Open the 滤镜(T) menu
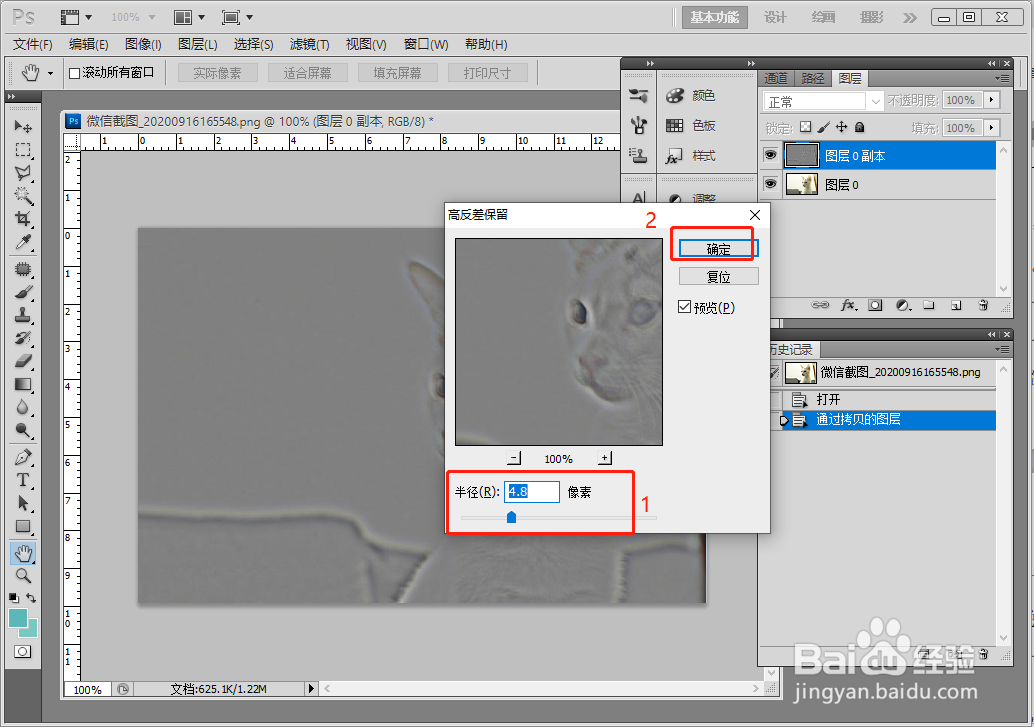The height and width of the screenshot is (727, 1034). coord(309,44)
